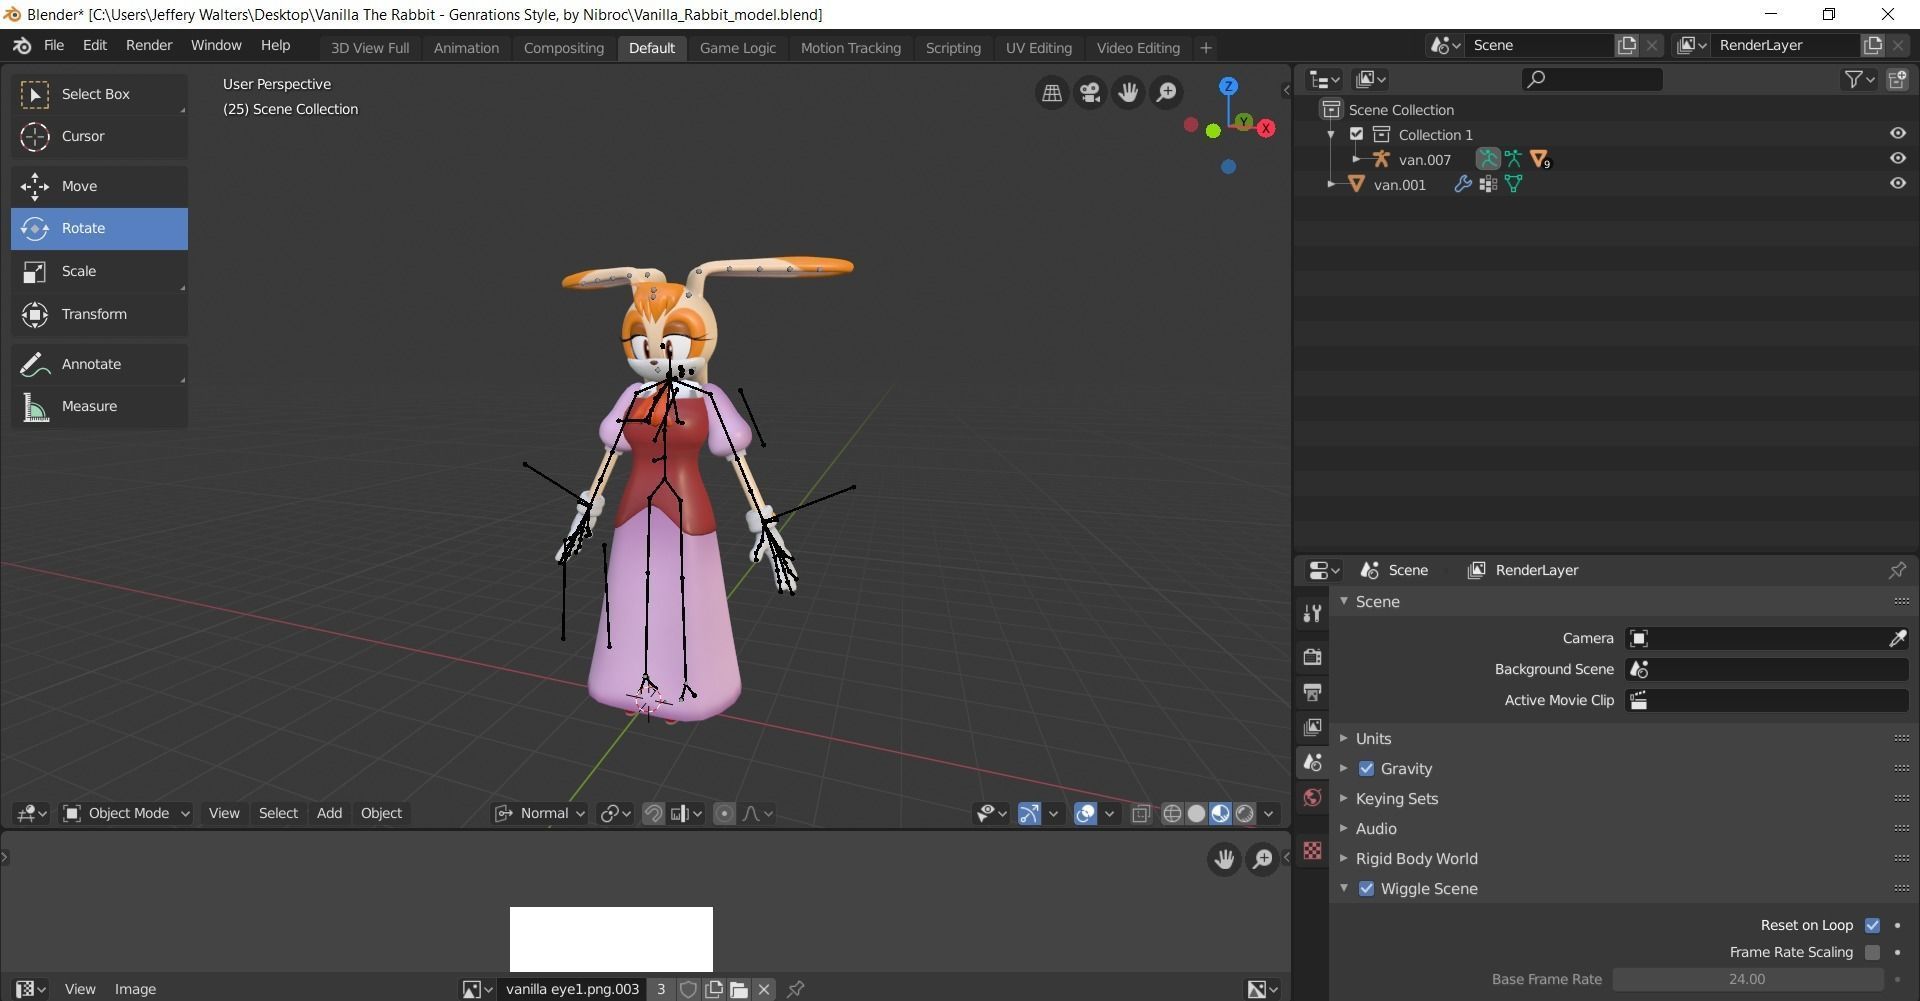This screenshot has width=1920, height=1001.
Task: Click the Z axis on navigation gizmo
Action: click(x=1228, y=86)
